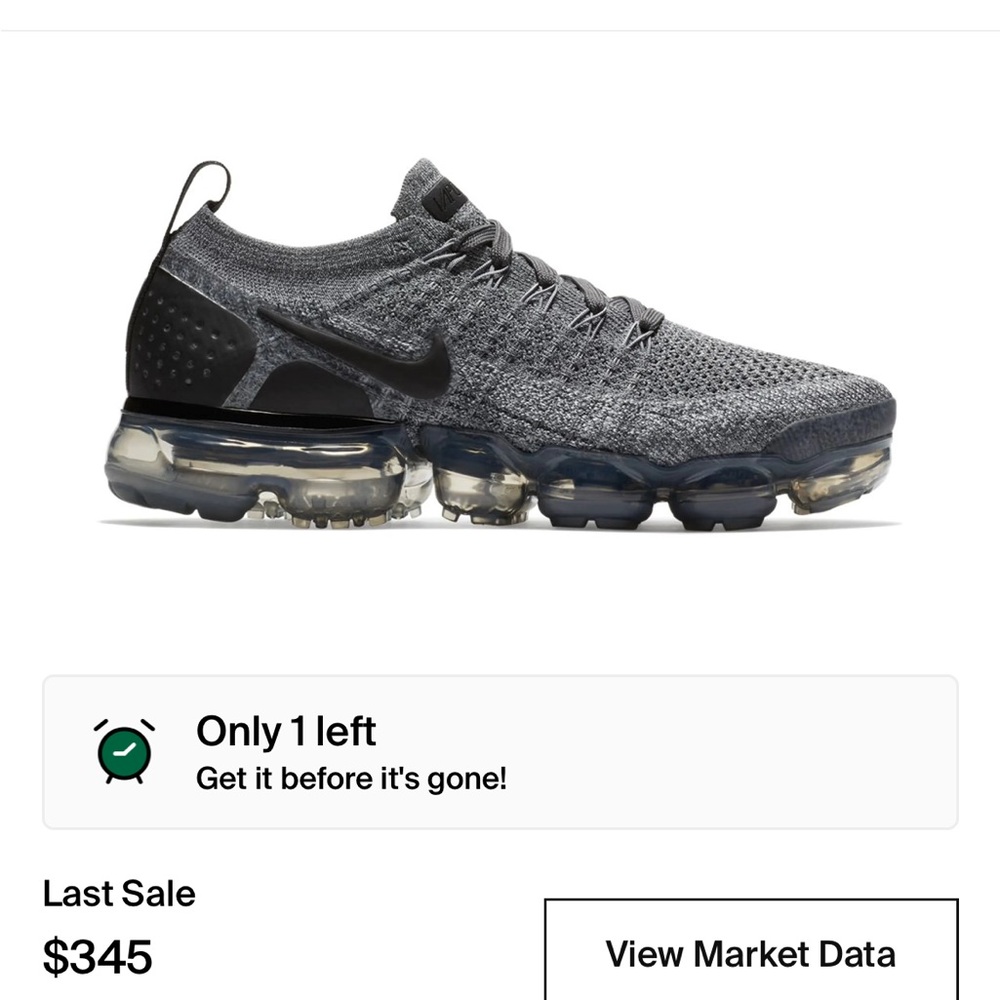Click the 'Only 1 left' headline text
Screen dimensions: 1000x1000
[x=288, y=733]
